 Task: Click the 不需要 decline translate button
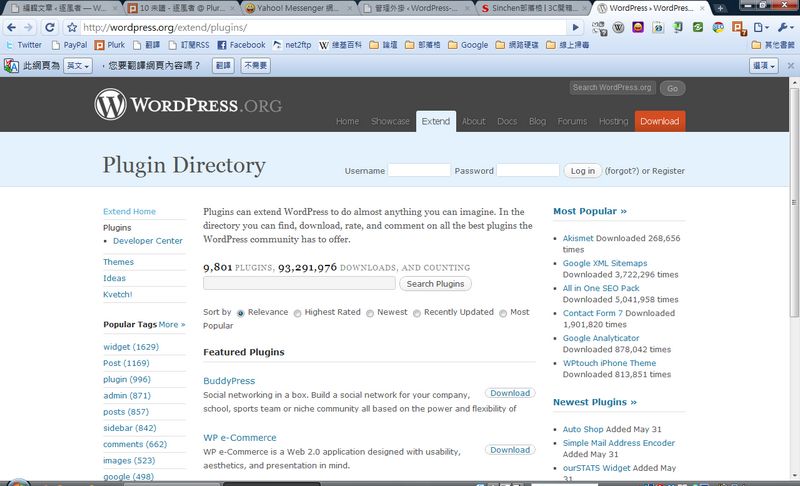(255, 66)
